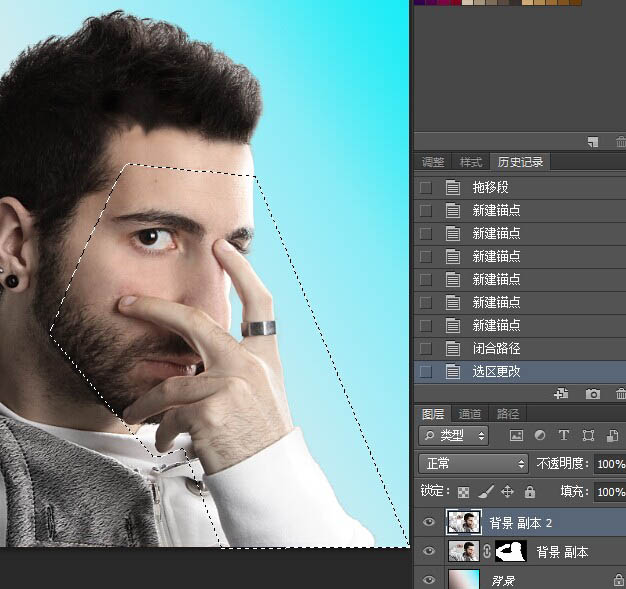Click magnifier icon in 类型 filter

430,435
